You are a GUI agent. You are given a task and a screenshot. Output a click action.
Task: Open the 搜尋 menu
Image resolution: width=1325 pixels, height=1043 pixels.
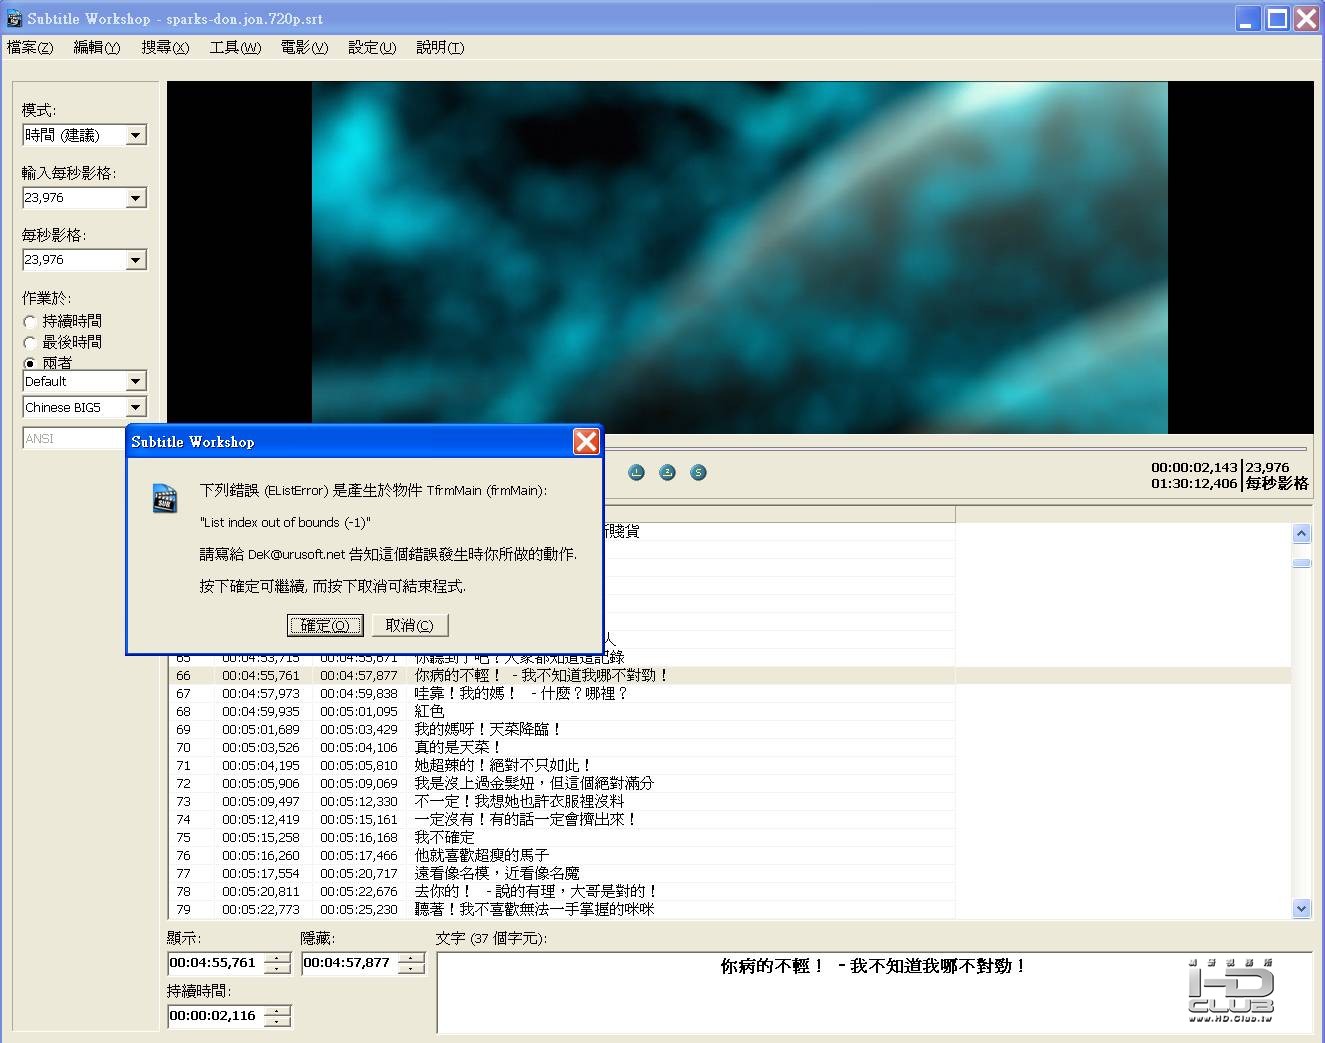(x=165, y=47)
